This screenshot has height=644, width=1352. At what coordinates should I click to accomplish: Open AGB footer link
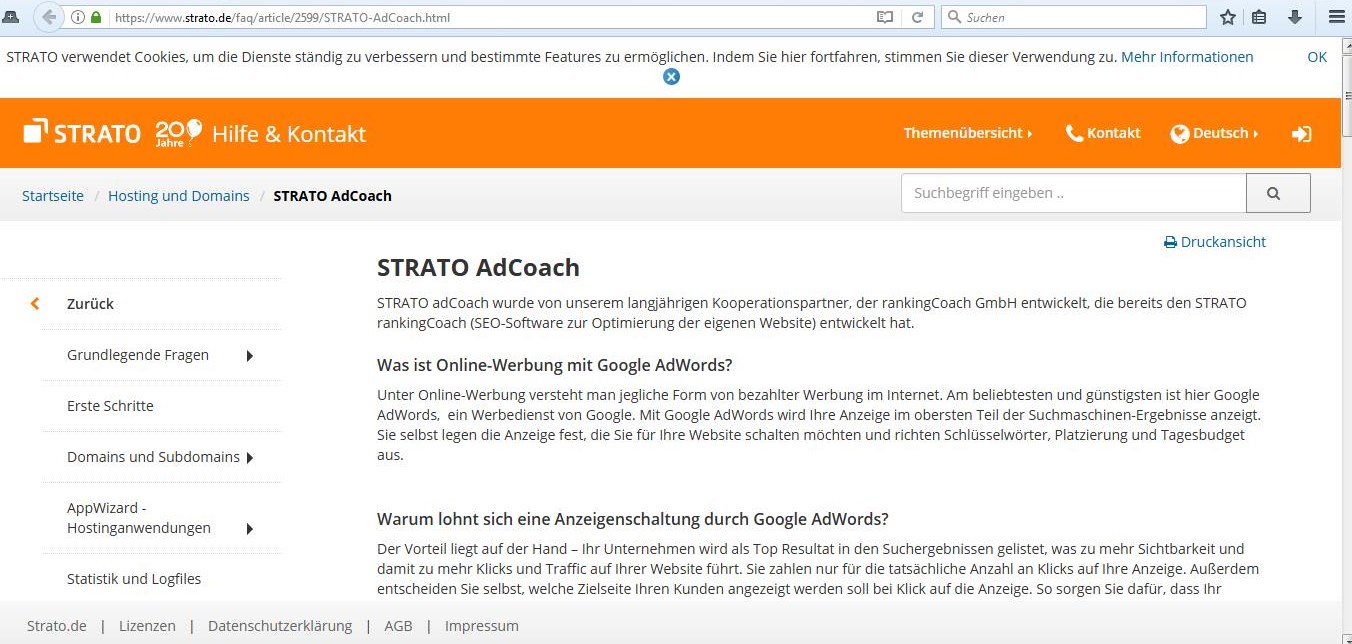[x=398, y=626]
